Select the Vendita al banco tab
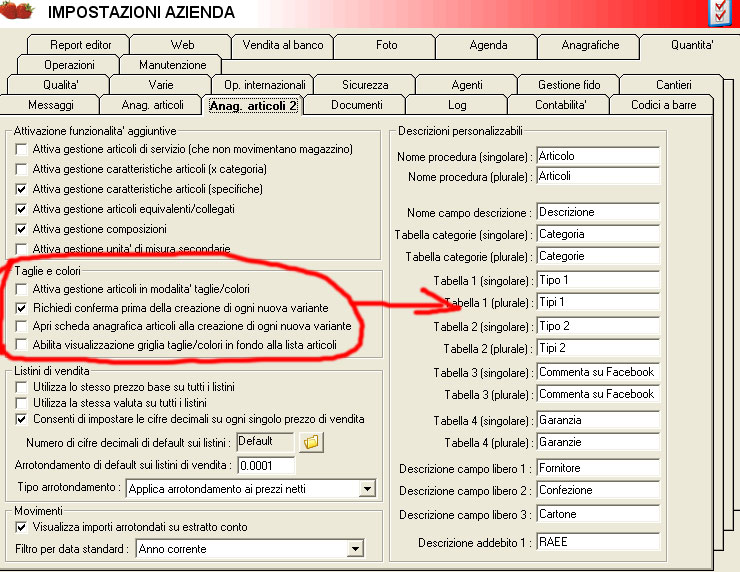This screenshot has width=740, height=572. point(283,45)
